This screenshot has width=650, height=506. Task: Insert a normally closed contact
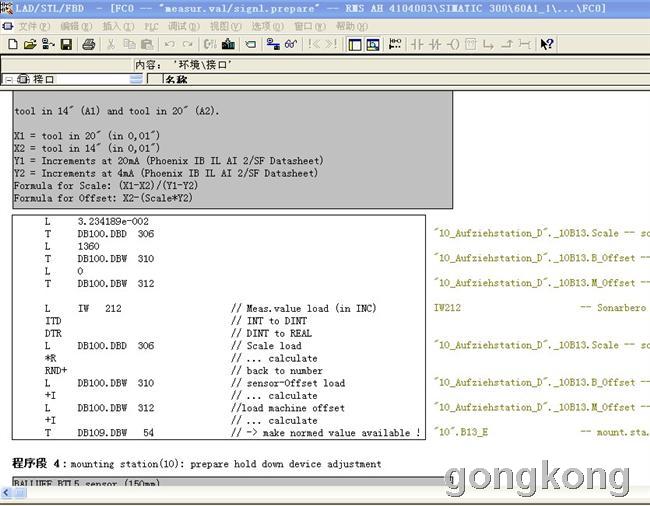pyautogui.click(x=435, y=44)
